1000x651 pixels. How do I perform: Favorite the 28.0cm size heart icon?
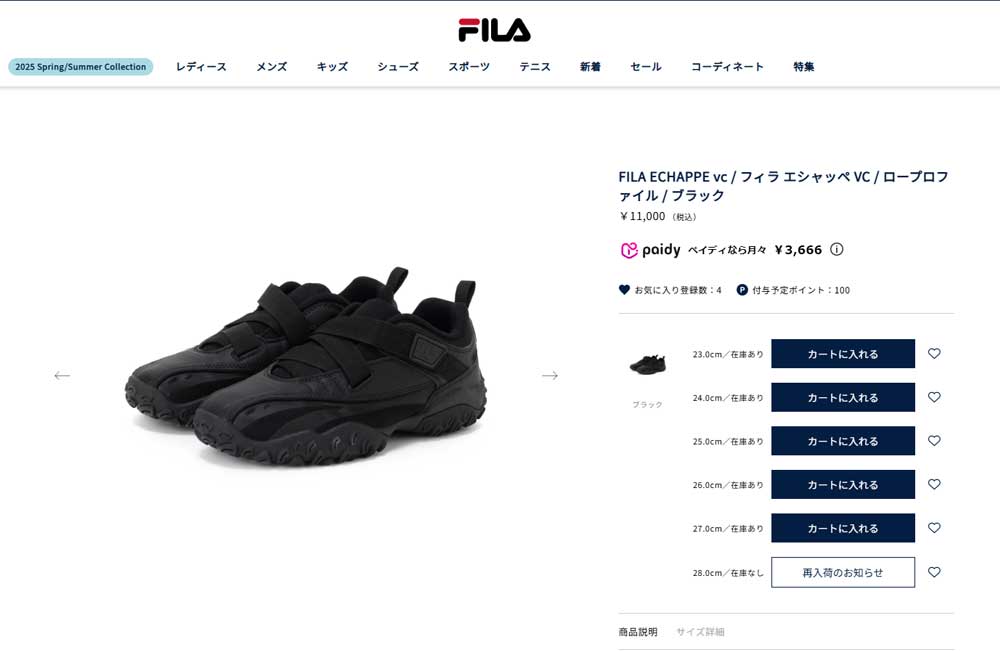[x=934, y=572]
